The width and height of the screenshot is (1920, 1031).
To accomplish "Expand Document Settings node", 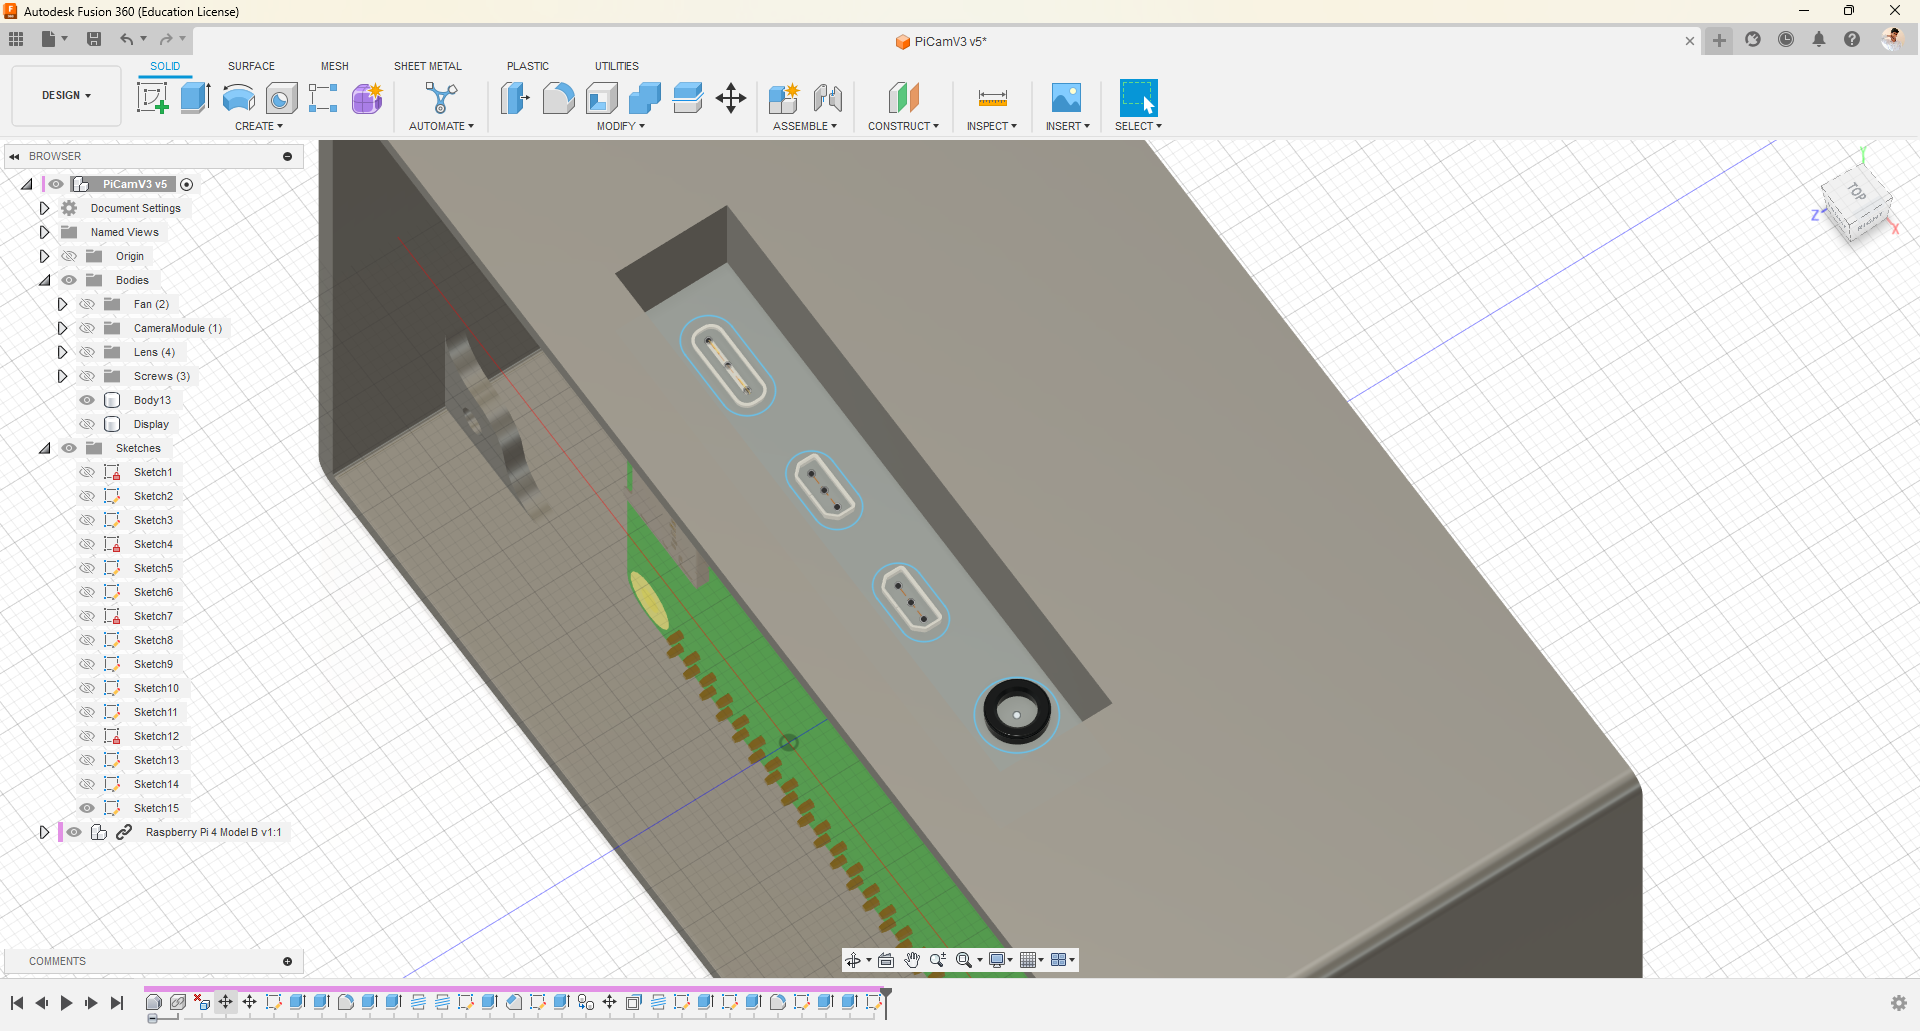I will coord(44,208).
